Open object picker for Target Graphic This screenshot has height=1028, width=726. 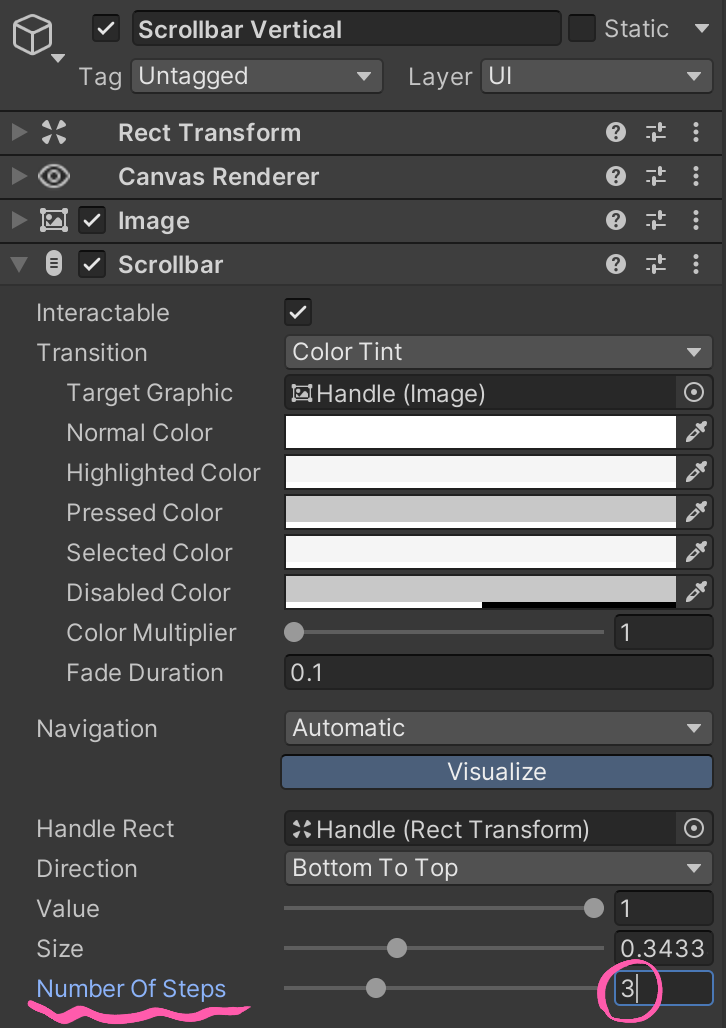pos(694,393)
